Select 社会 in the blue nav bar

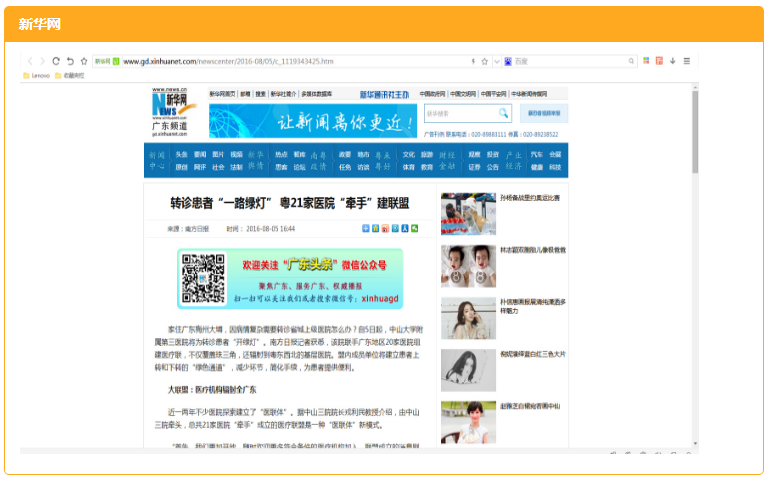pyautogui.click(x=218, y=167)
